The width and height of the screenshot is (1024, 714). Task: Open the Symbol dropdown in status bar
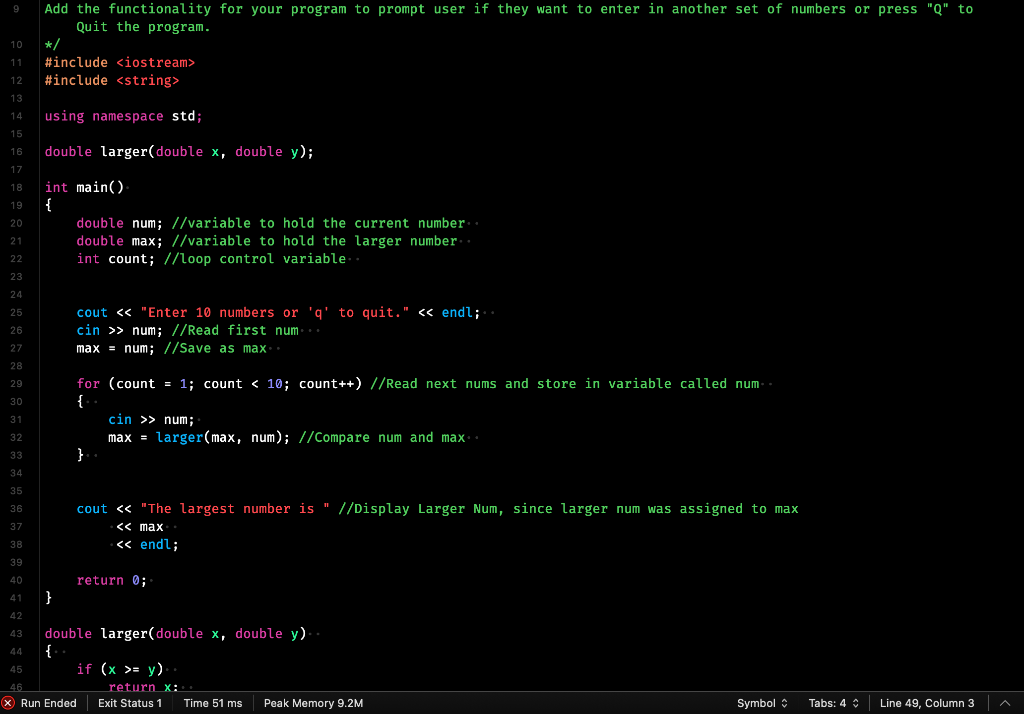761,703
